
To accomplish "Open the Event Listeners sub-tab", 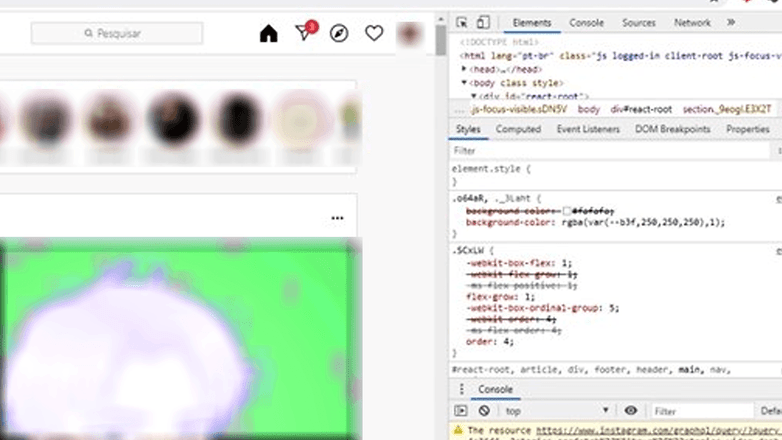I will (x=588, y=129).
